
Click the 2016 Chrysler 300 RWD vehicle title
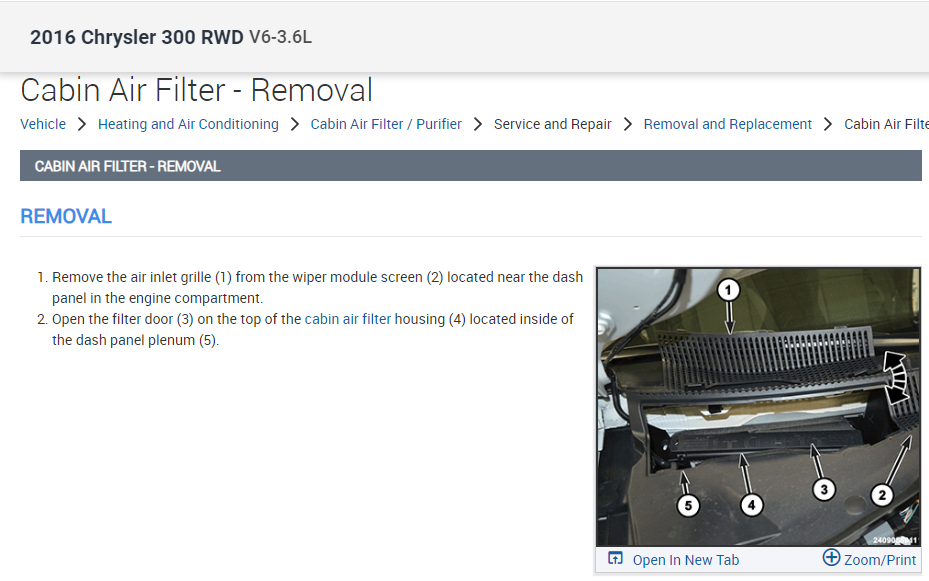(137, 37)
